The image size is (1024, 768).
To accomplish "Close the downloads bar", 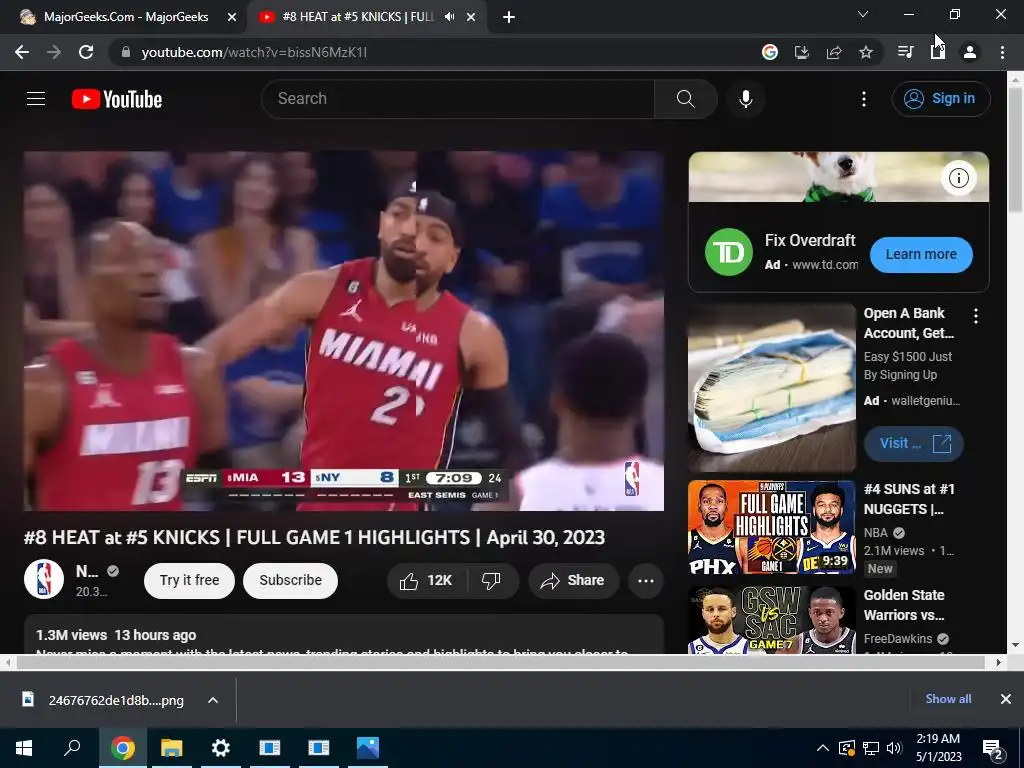I will (1006, 699).
